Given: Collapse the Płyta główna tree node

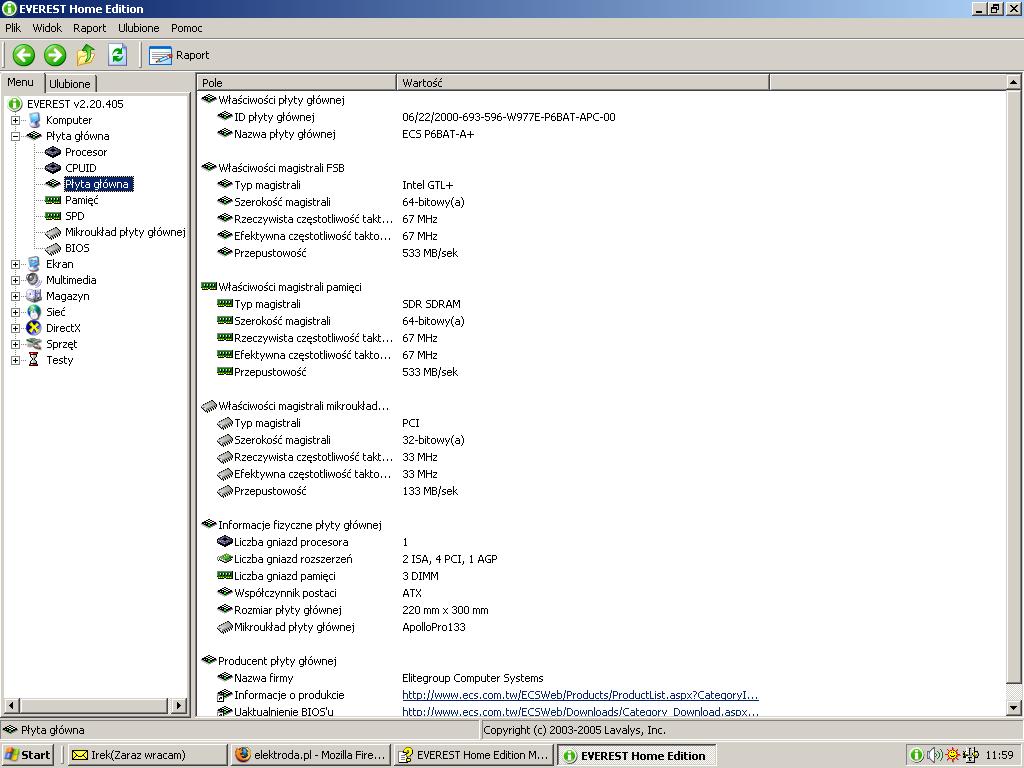Looking at the screenshot, I should (x=15, y=136).
